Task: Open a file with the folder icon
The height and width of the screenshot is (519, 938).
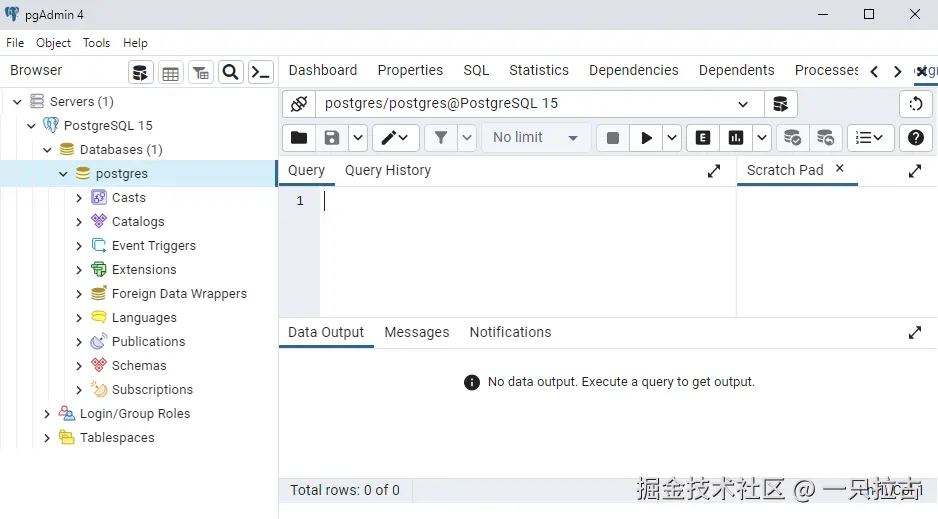Action: point(299,138)
